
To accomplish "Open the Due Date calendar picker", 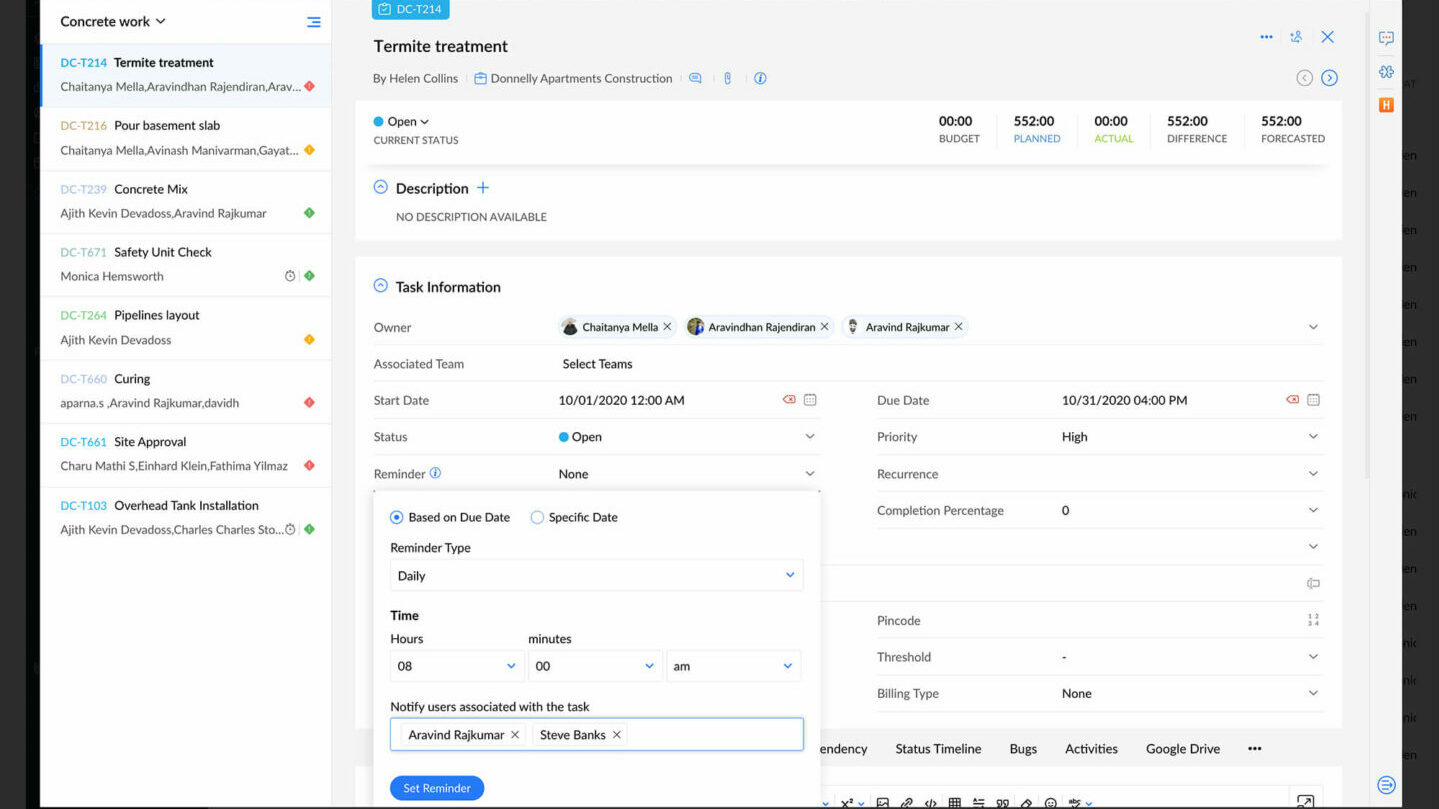I will point(1313,400).
